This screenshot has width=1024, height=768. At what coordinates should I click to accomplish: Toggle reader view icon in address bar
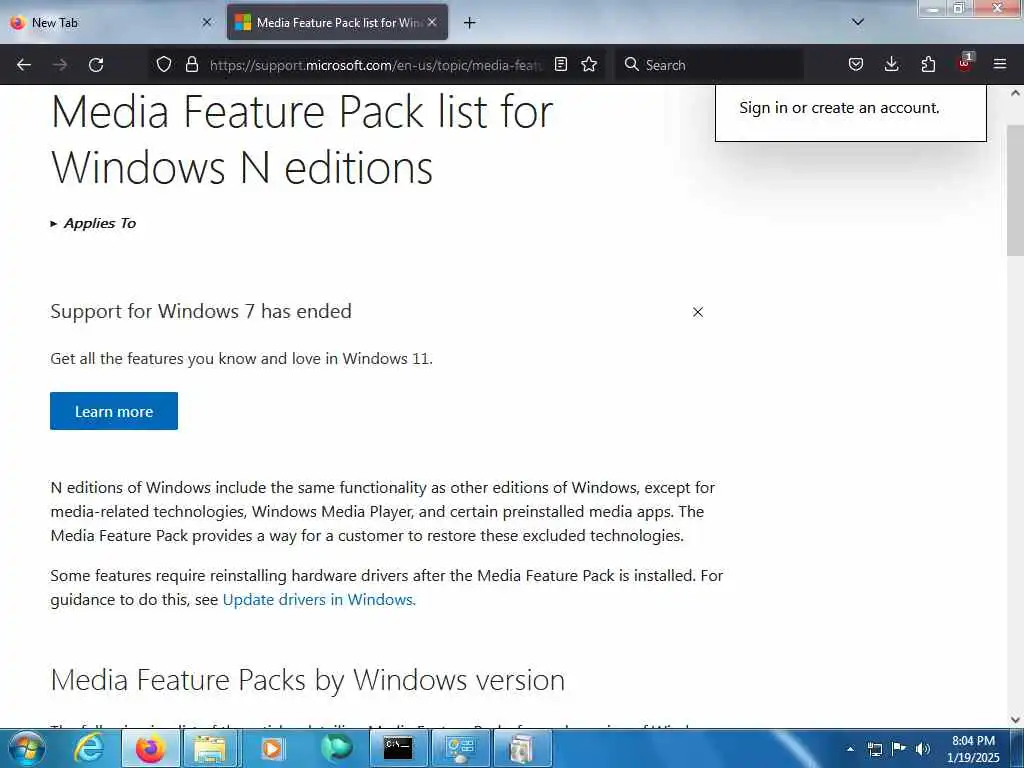click(560, 64)
